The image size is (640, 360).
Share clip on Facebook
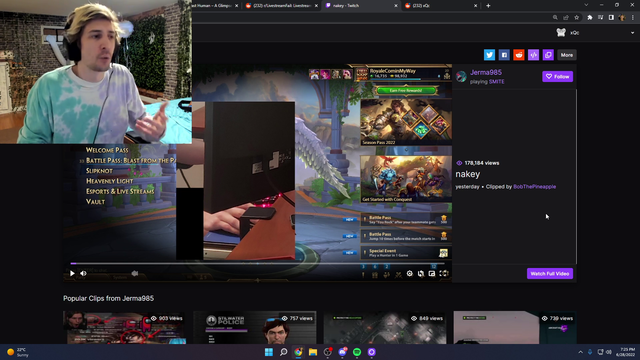point(504,55)
